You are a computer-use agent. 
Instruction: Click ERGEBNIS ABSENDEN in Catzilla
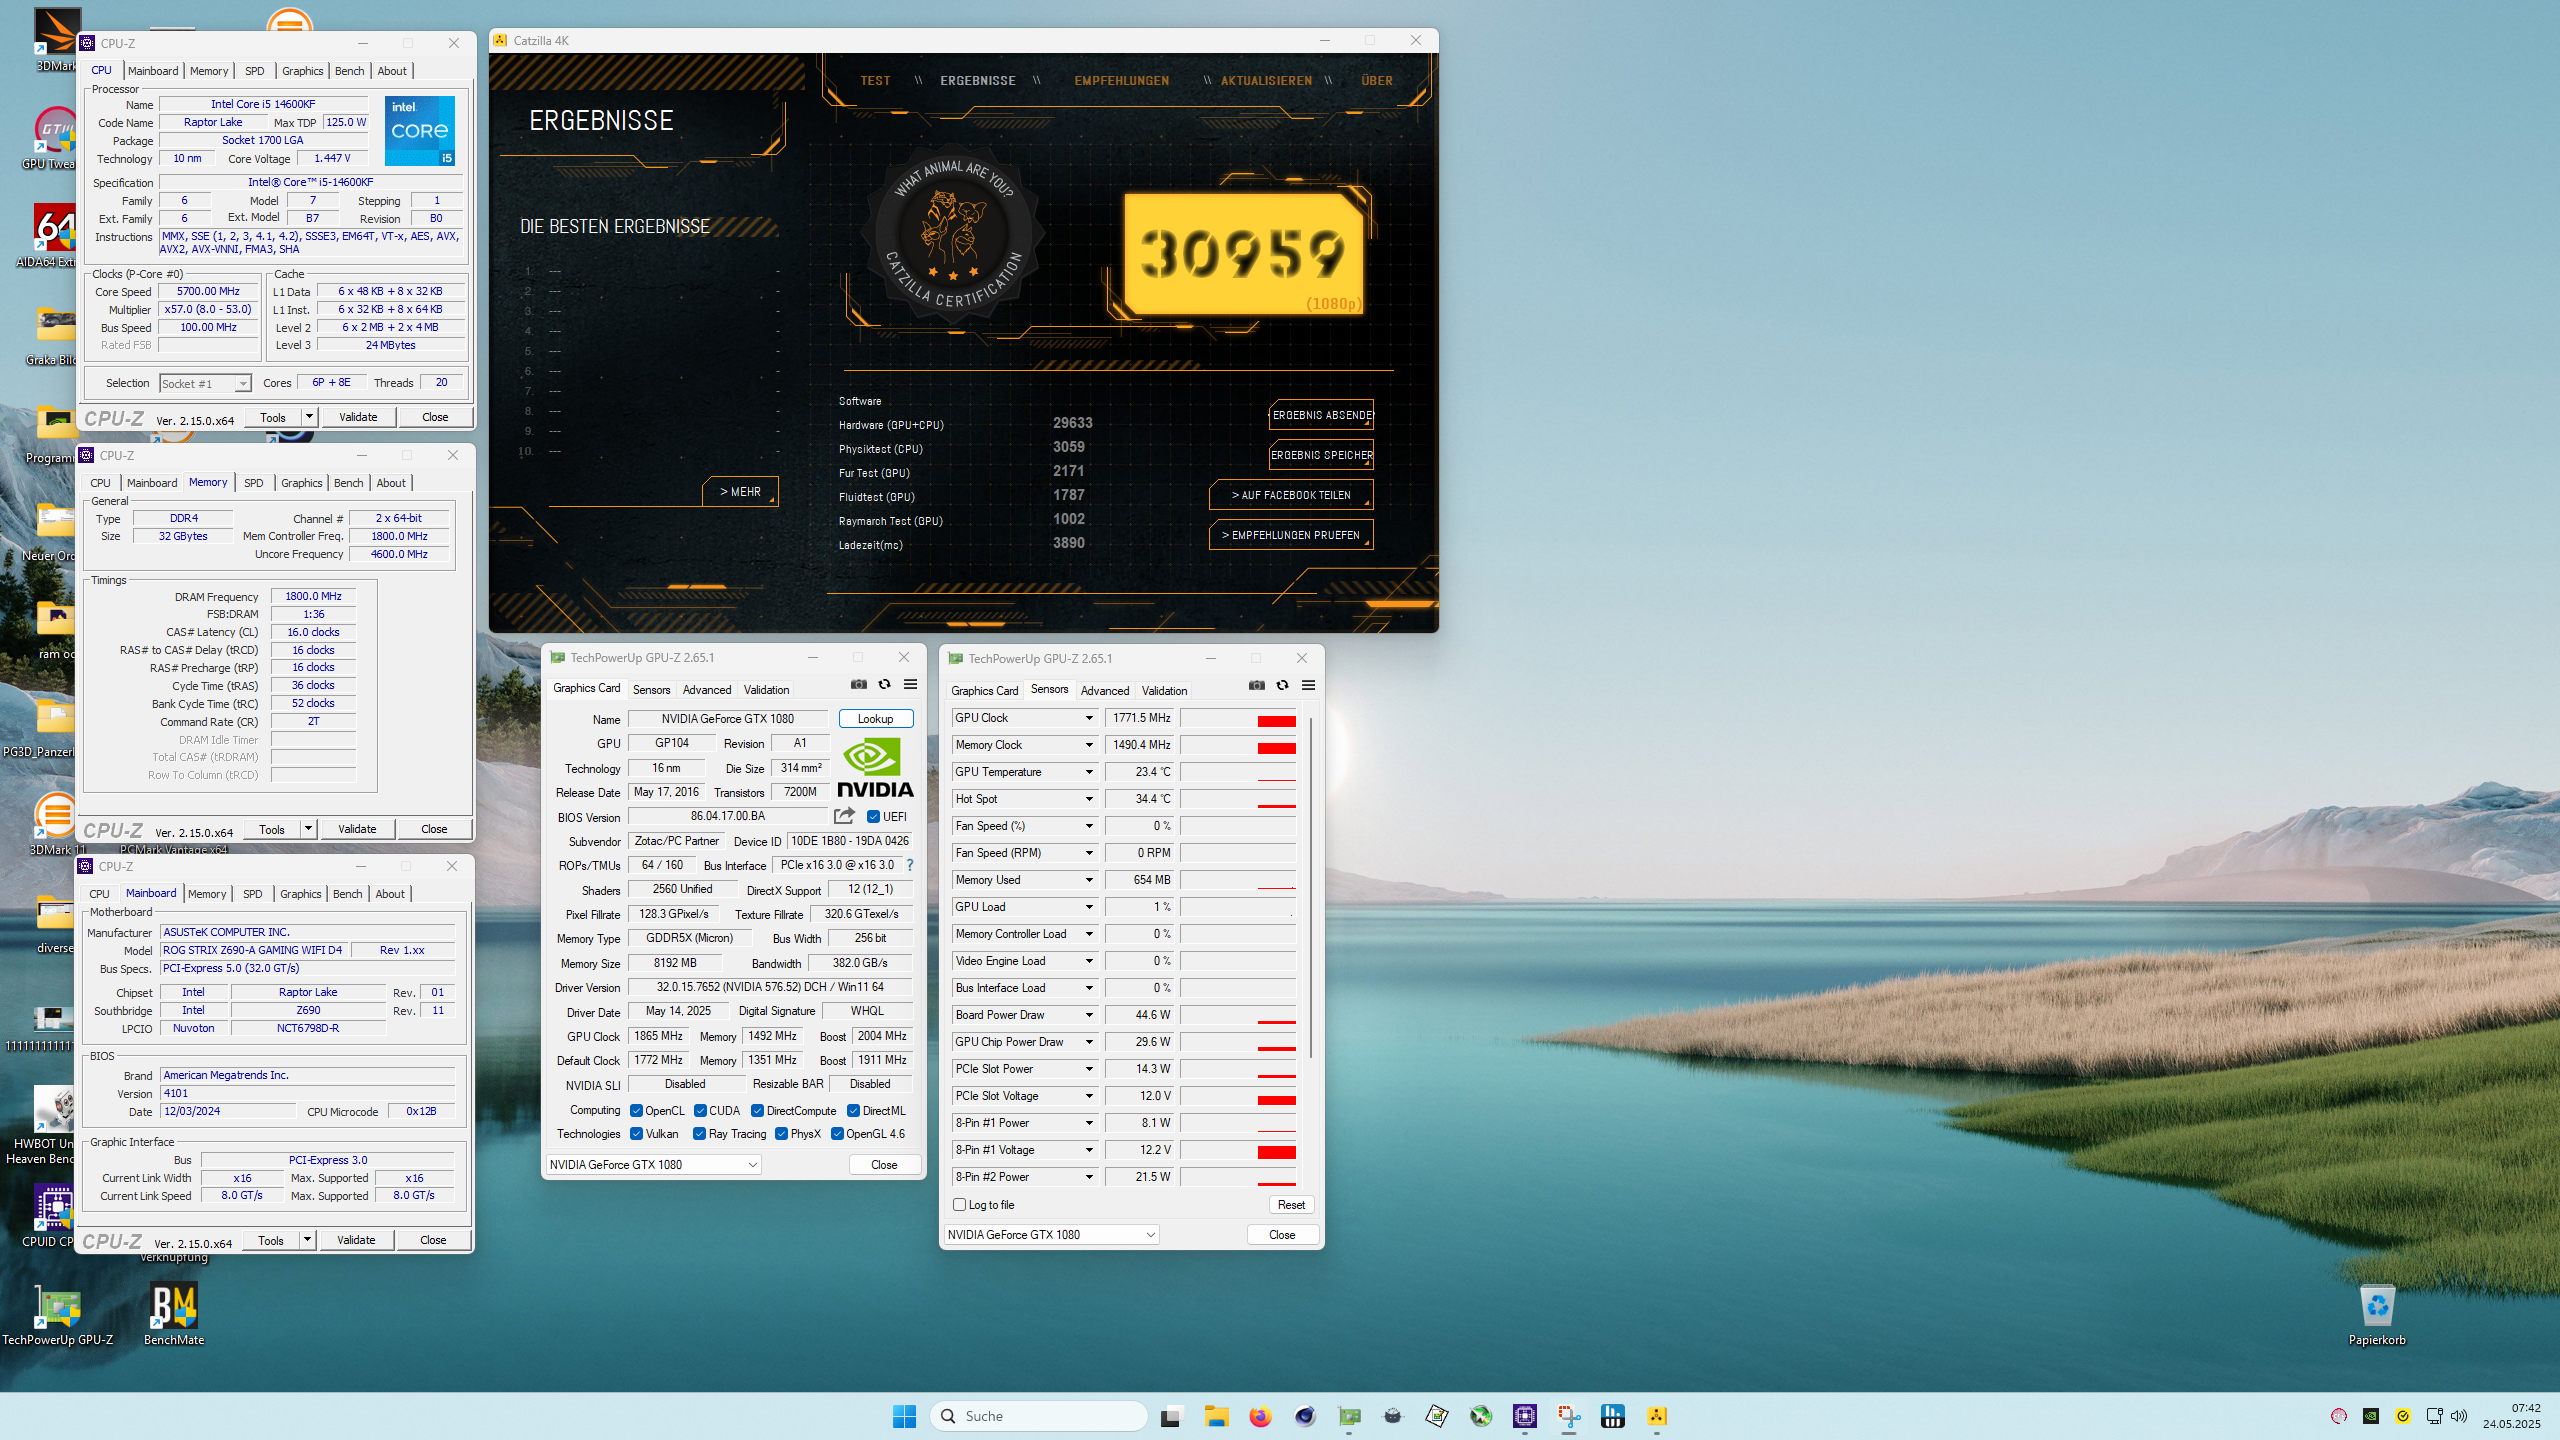coord(1321,415)
